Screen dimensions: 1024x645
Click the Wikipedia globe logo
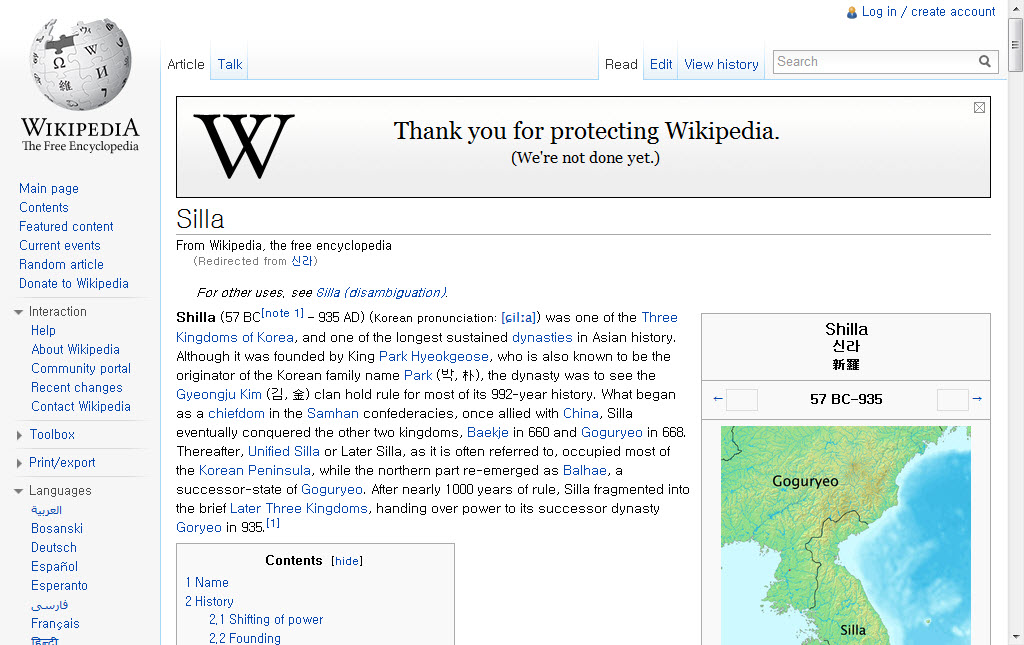pos(80,65)
